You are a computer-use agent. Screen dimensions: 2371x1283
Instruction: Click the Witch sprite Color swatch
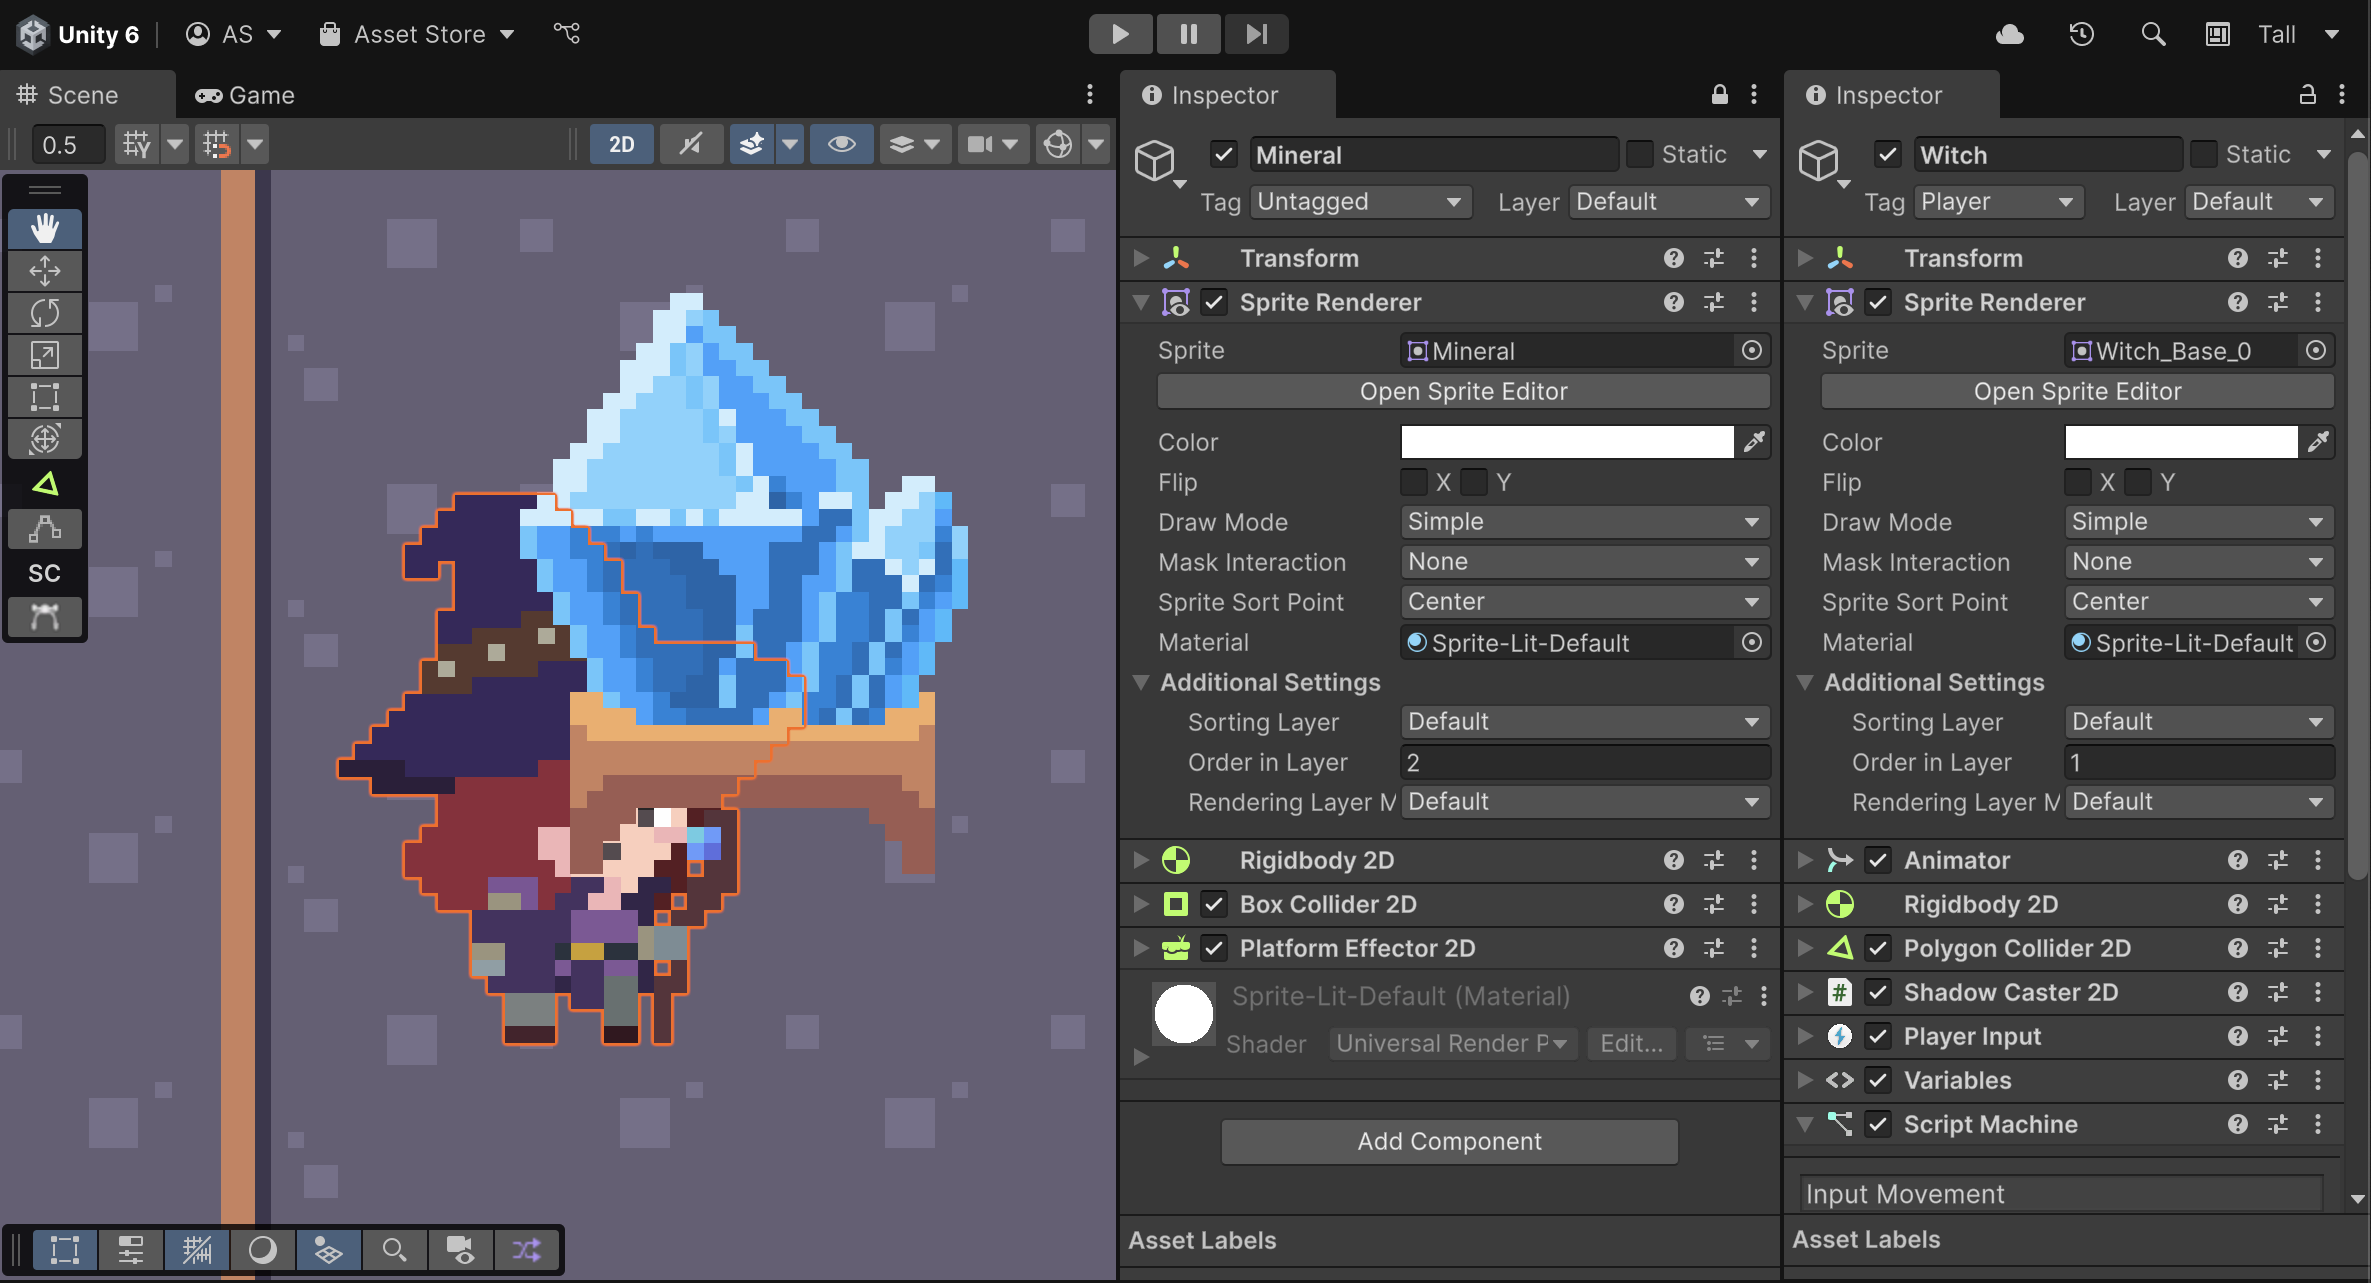[2180, 442]
